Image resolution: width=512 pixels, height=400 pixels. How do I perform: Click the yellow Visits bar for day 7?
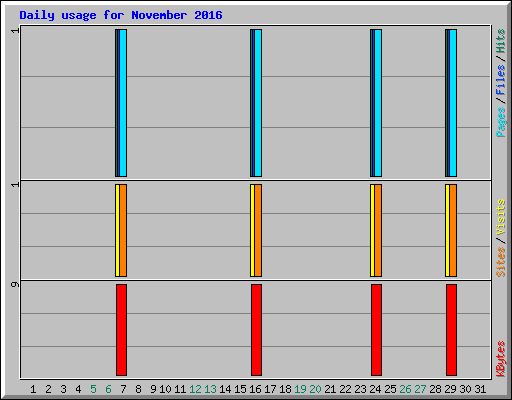coord(117,230)
